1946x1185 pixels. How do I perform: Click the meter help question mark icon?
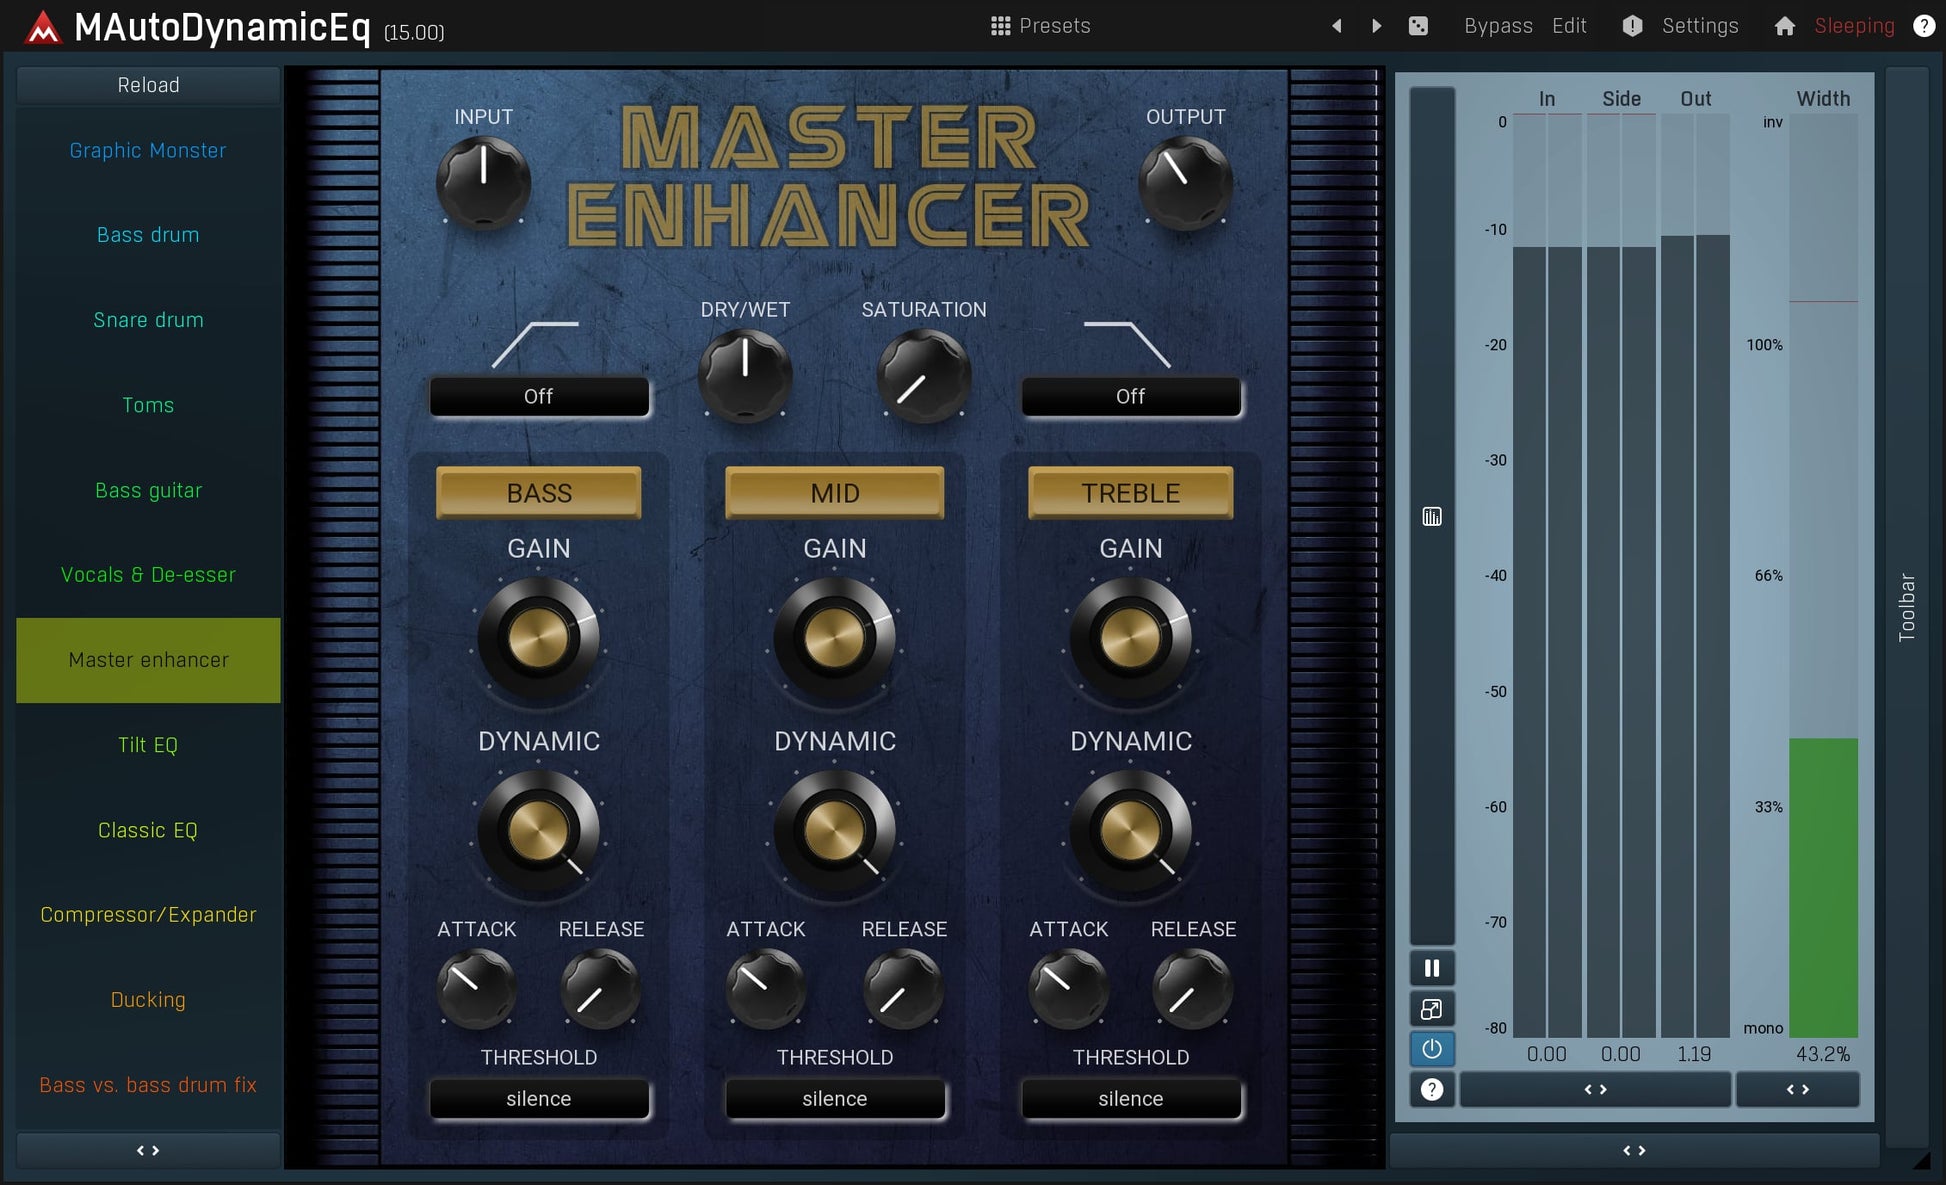[x=1432, y=1089]
